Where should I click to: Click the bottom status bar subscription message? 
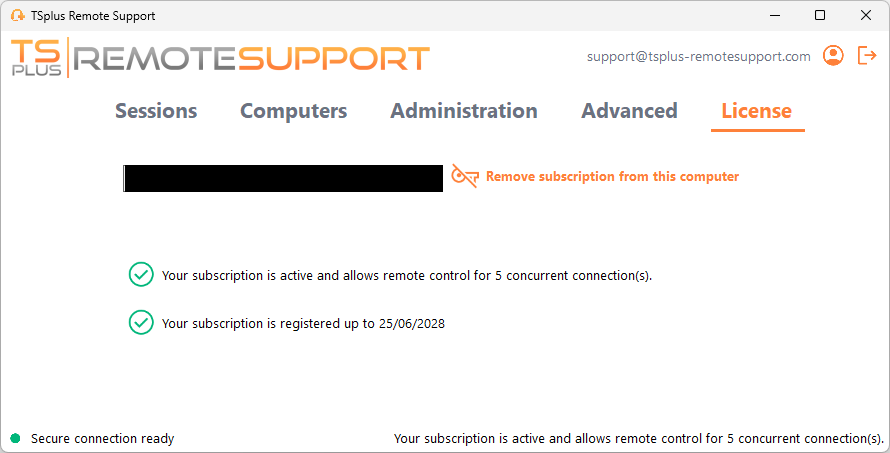pyautogui.click(x=638, y=438)
